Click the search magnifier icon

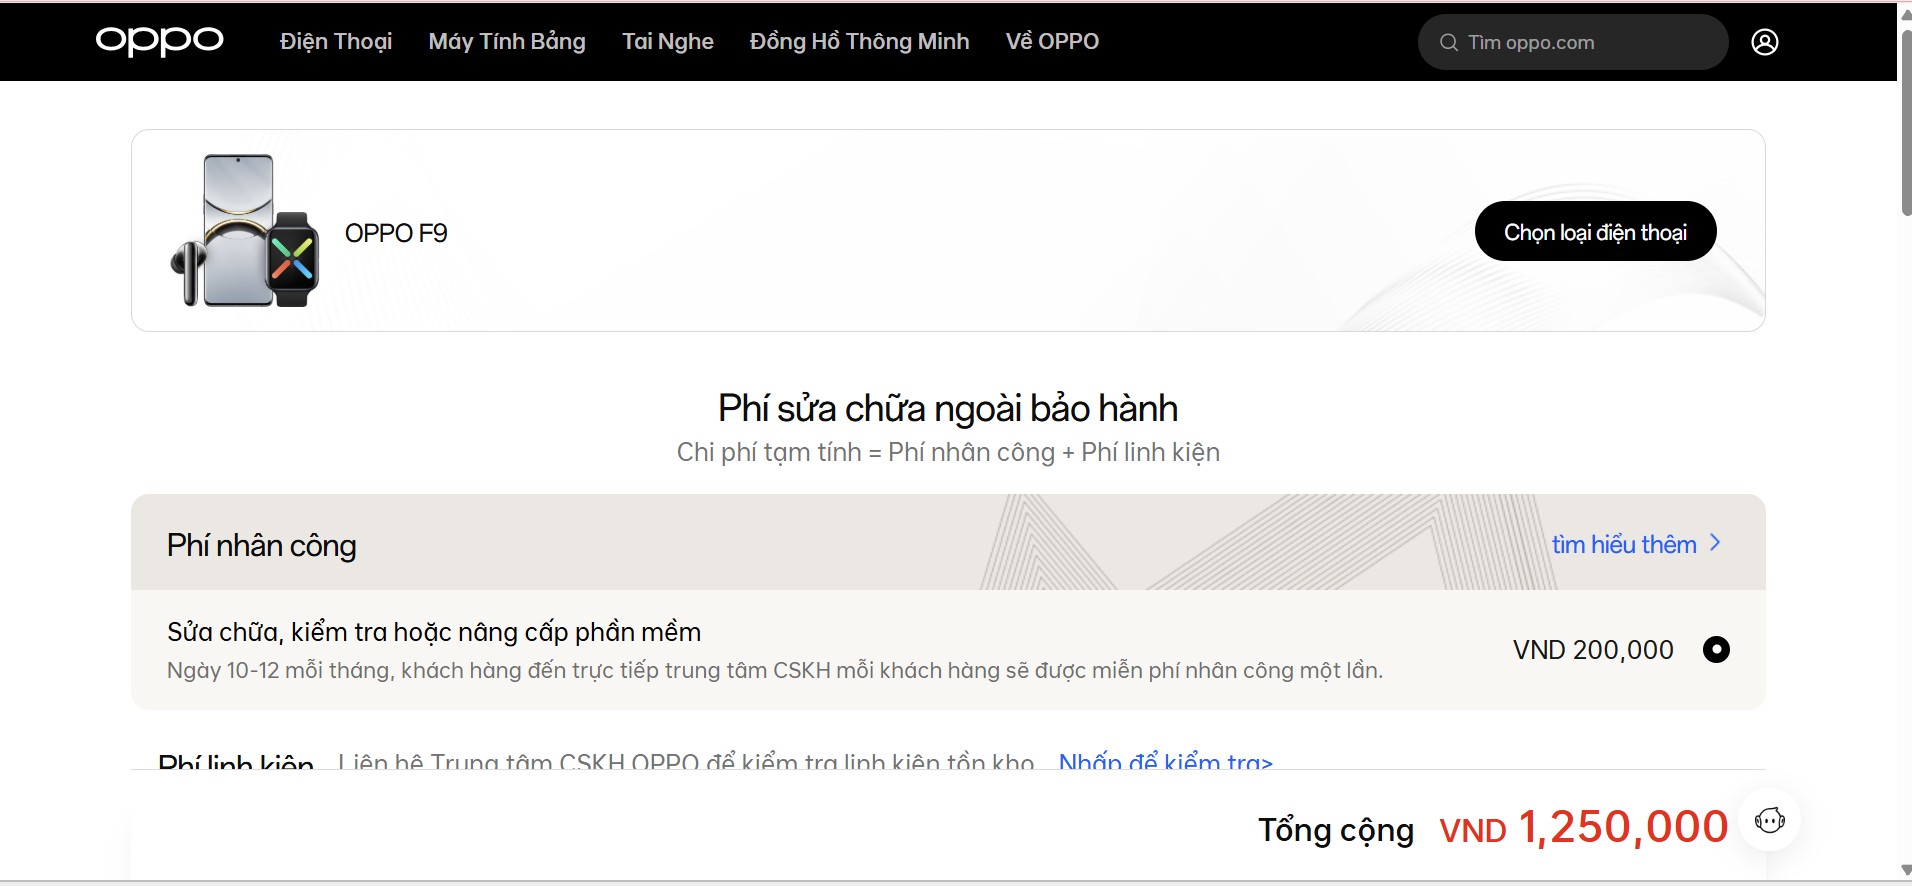click(1448, 42)
